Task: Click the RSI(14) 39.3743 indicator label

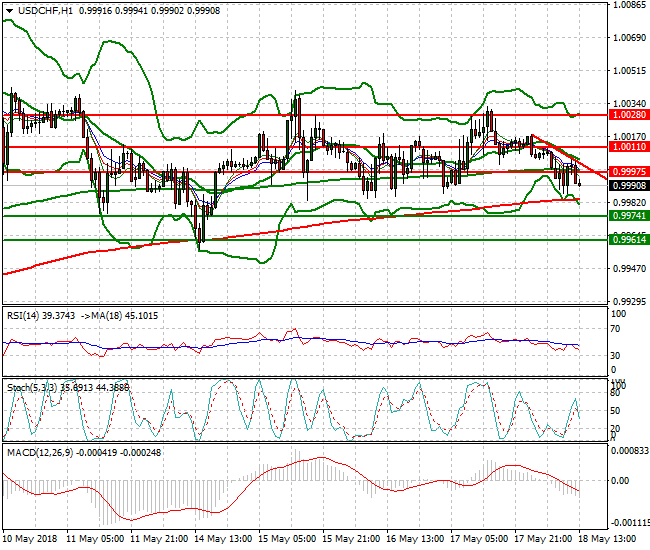Action: point(41,316)
